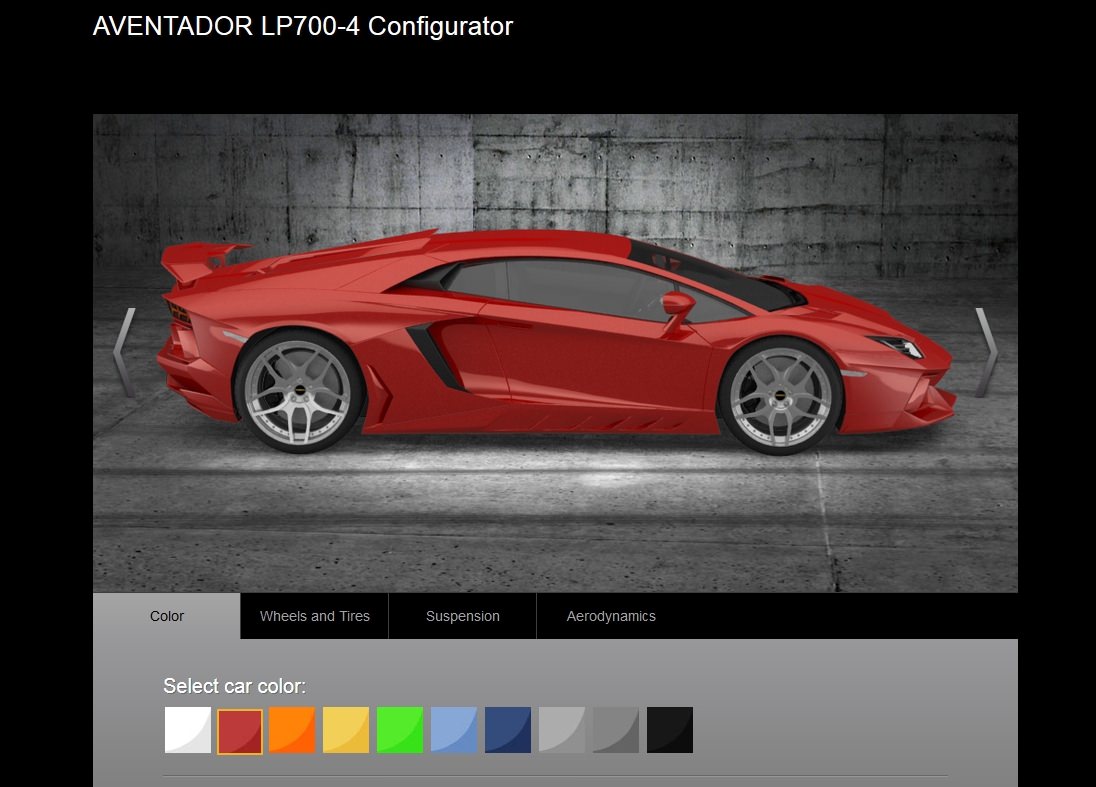
Task: Choose the light blue color swatch
Action: pyautogui.click(x=454, y=730)
